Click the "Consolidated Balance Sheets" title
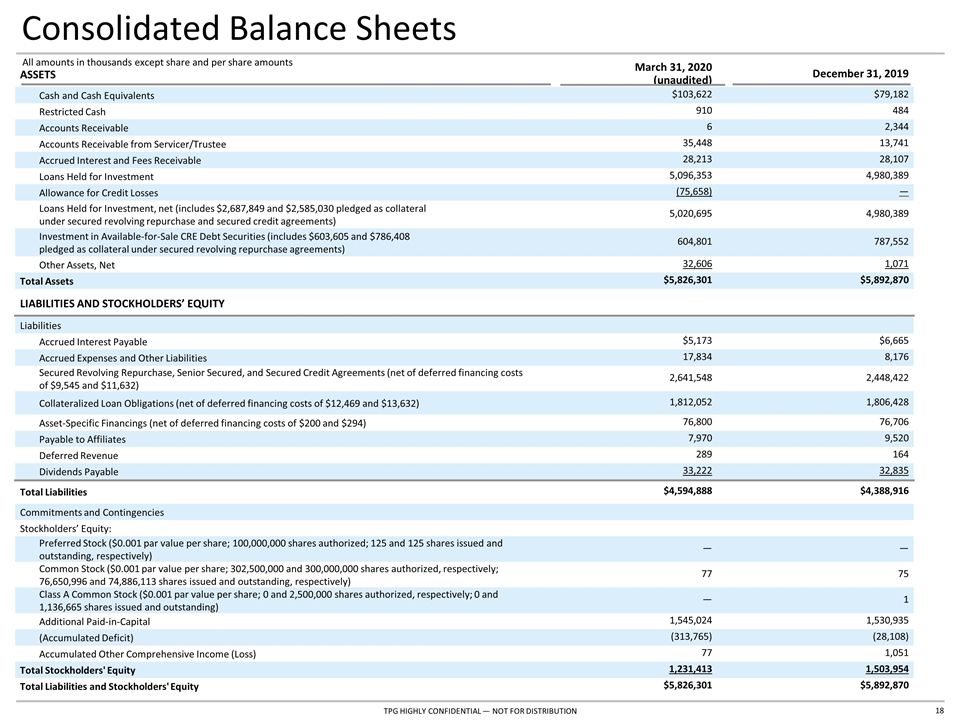 coord(239,28)
